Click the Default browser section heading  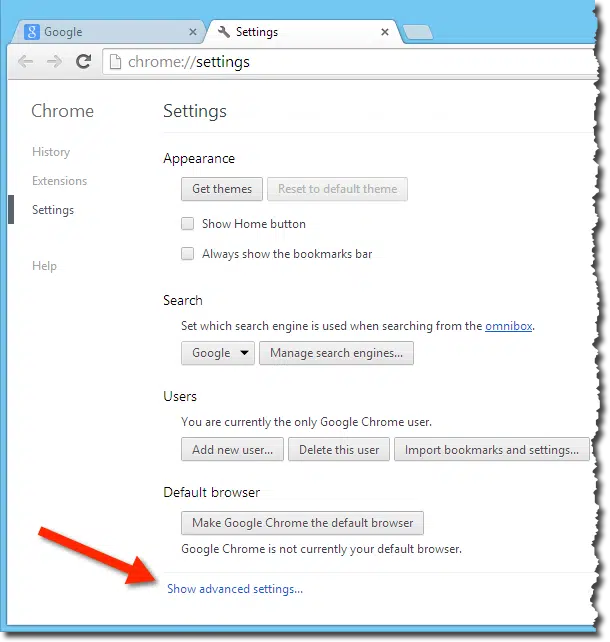click(212, 492)
